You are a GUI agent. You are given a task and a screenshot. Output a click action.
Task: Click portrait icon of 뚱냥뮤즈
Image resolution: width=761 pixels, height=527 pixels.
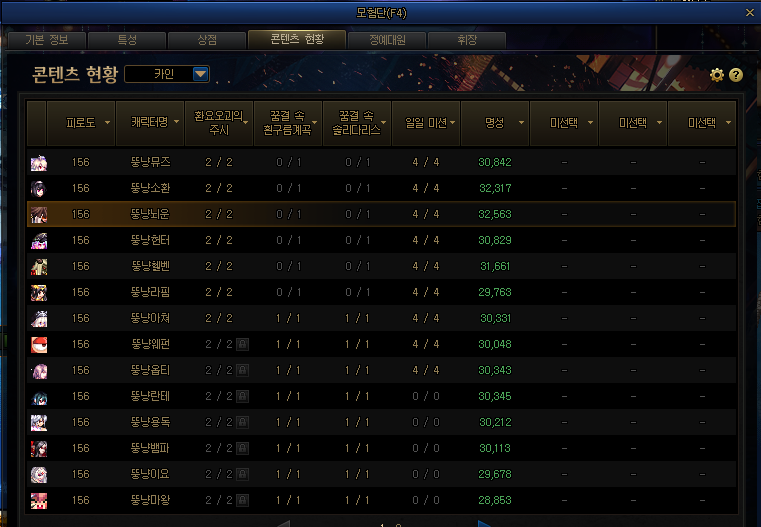39,162
